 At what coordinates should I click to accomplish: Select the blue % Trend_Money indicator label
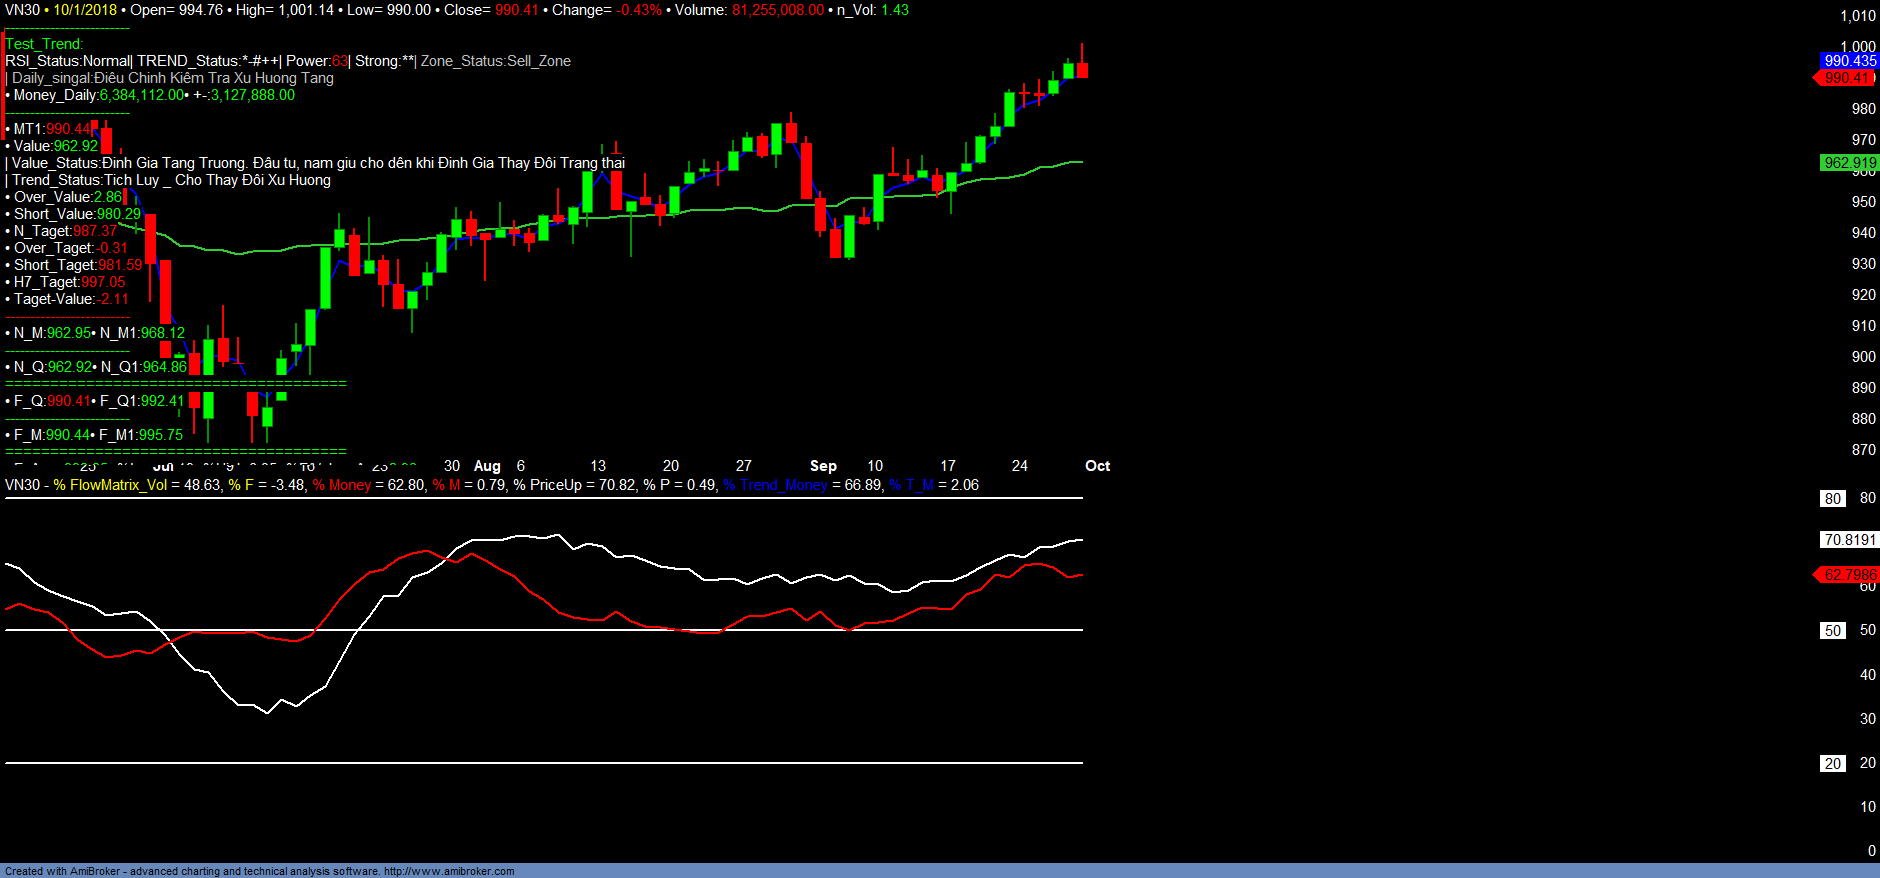coord(775,485)
